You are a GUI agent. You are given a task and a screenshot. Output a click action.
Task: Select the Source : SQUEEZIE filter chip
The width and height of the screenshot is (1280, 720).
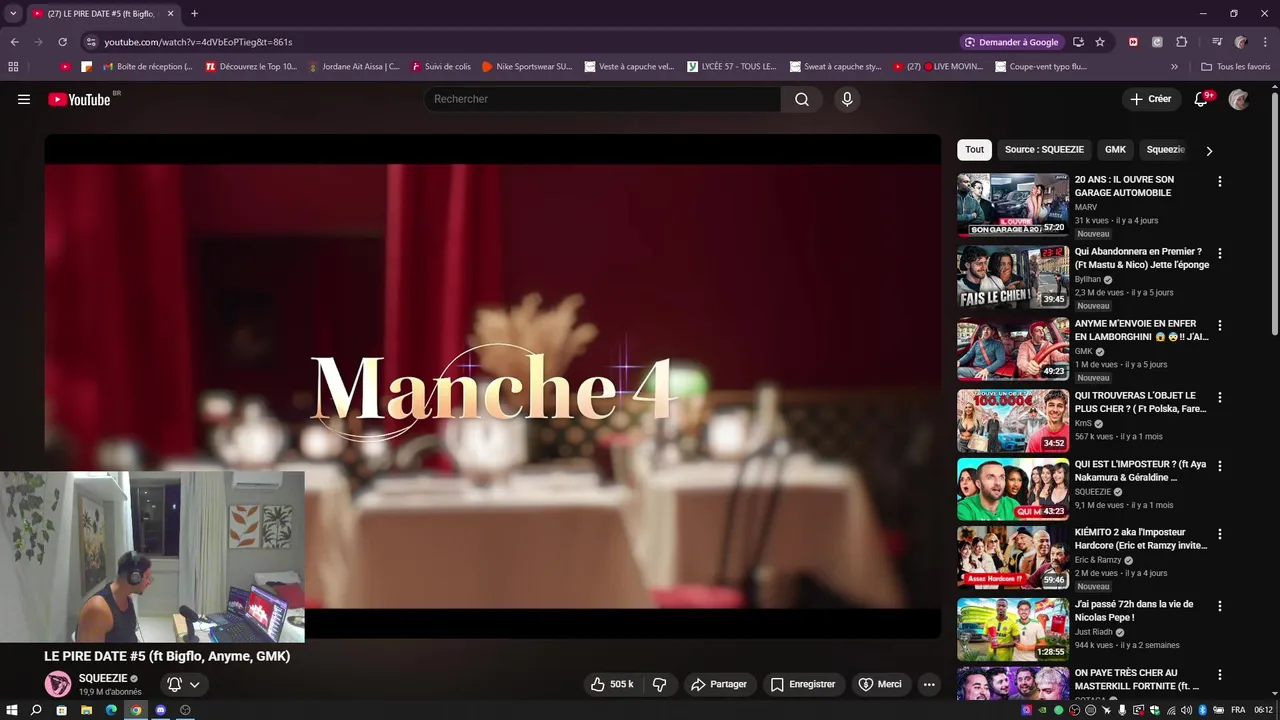click(x=1044, y=150)
